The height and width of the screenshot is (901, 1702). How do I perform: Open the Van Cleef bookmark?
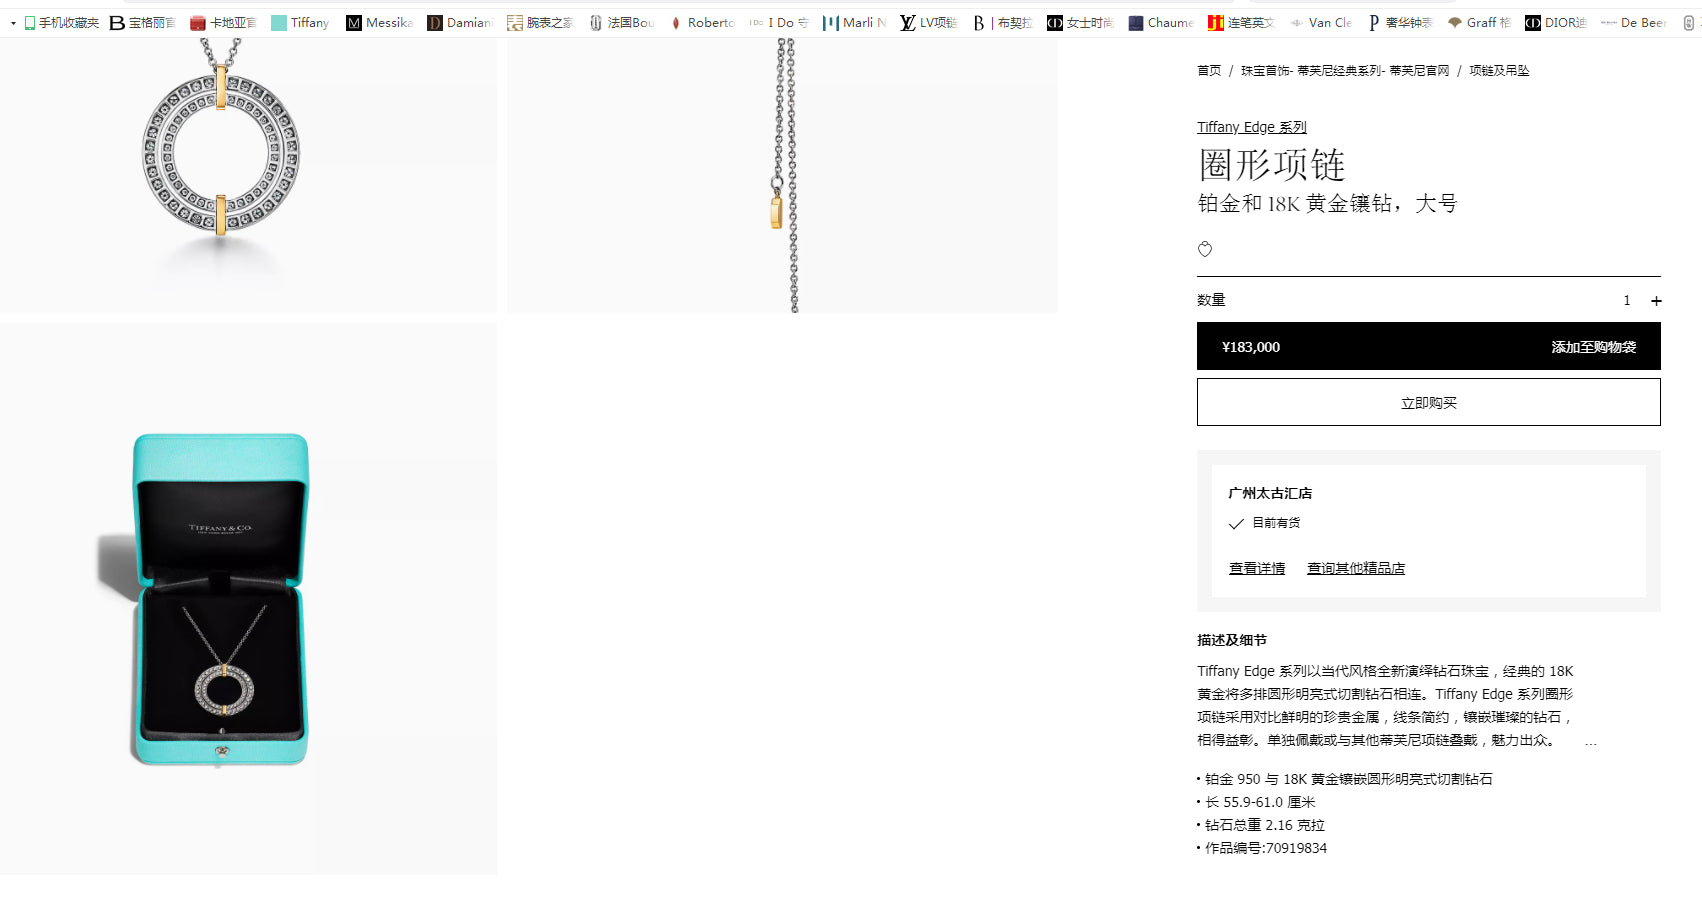click(x=1321, y=22)
